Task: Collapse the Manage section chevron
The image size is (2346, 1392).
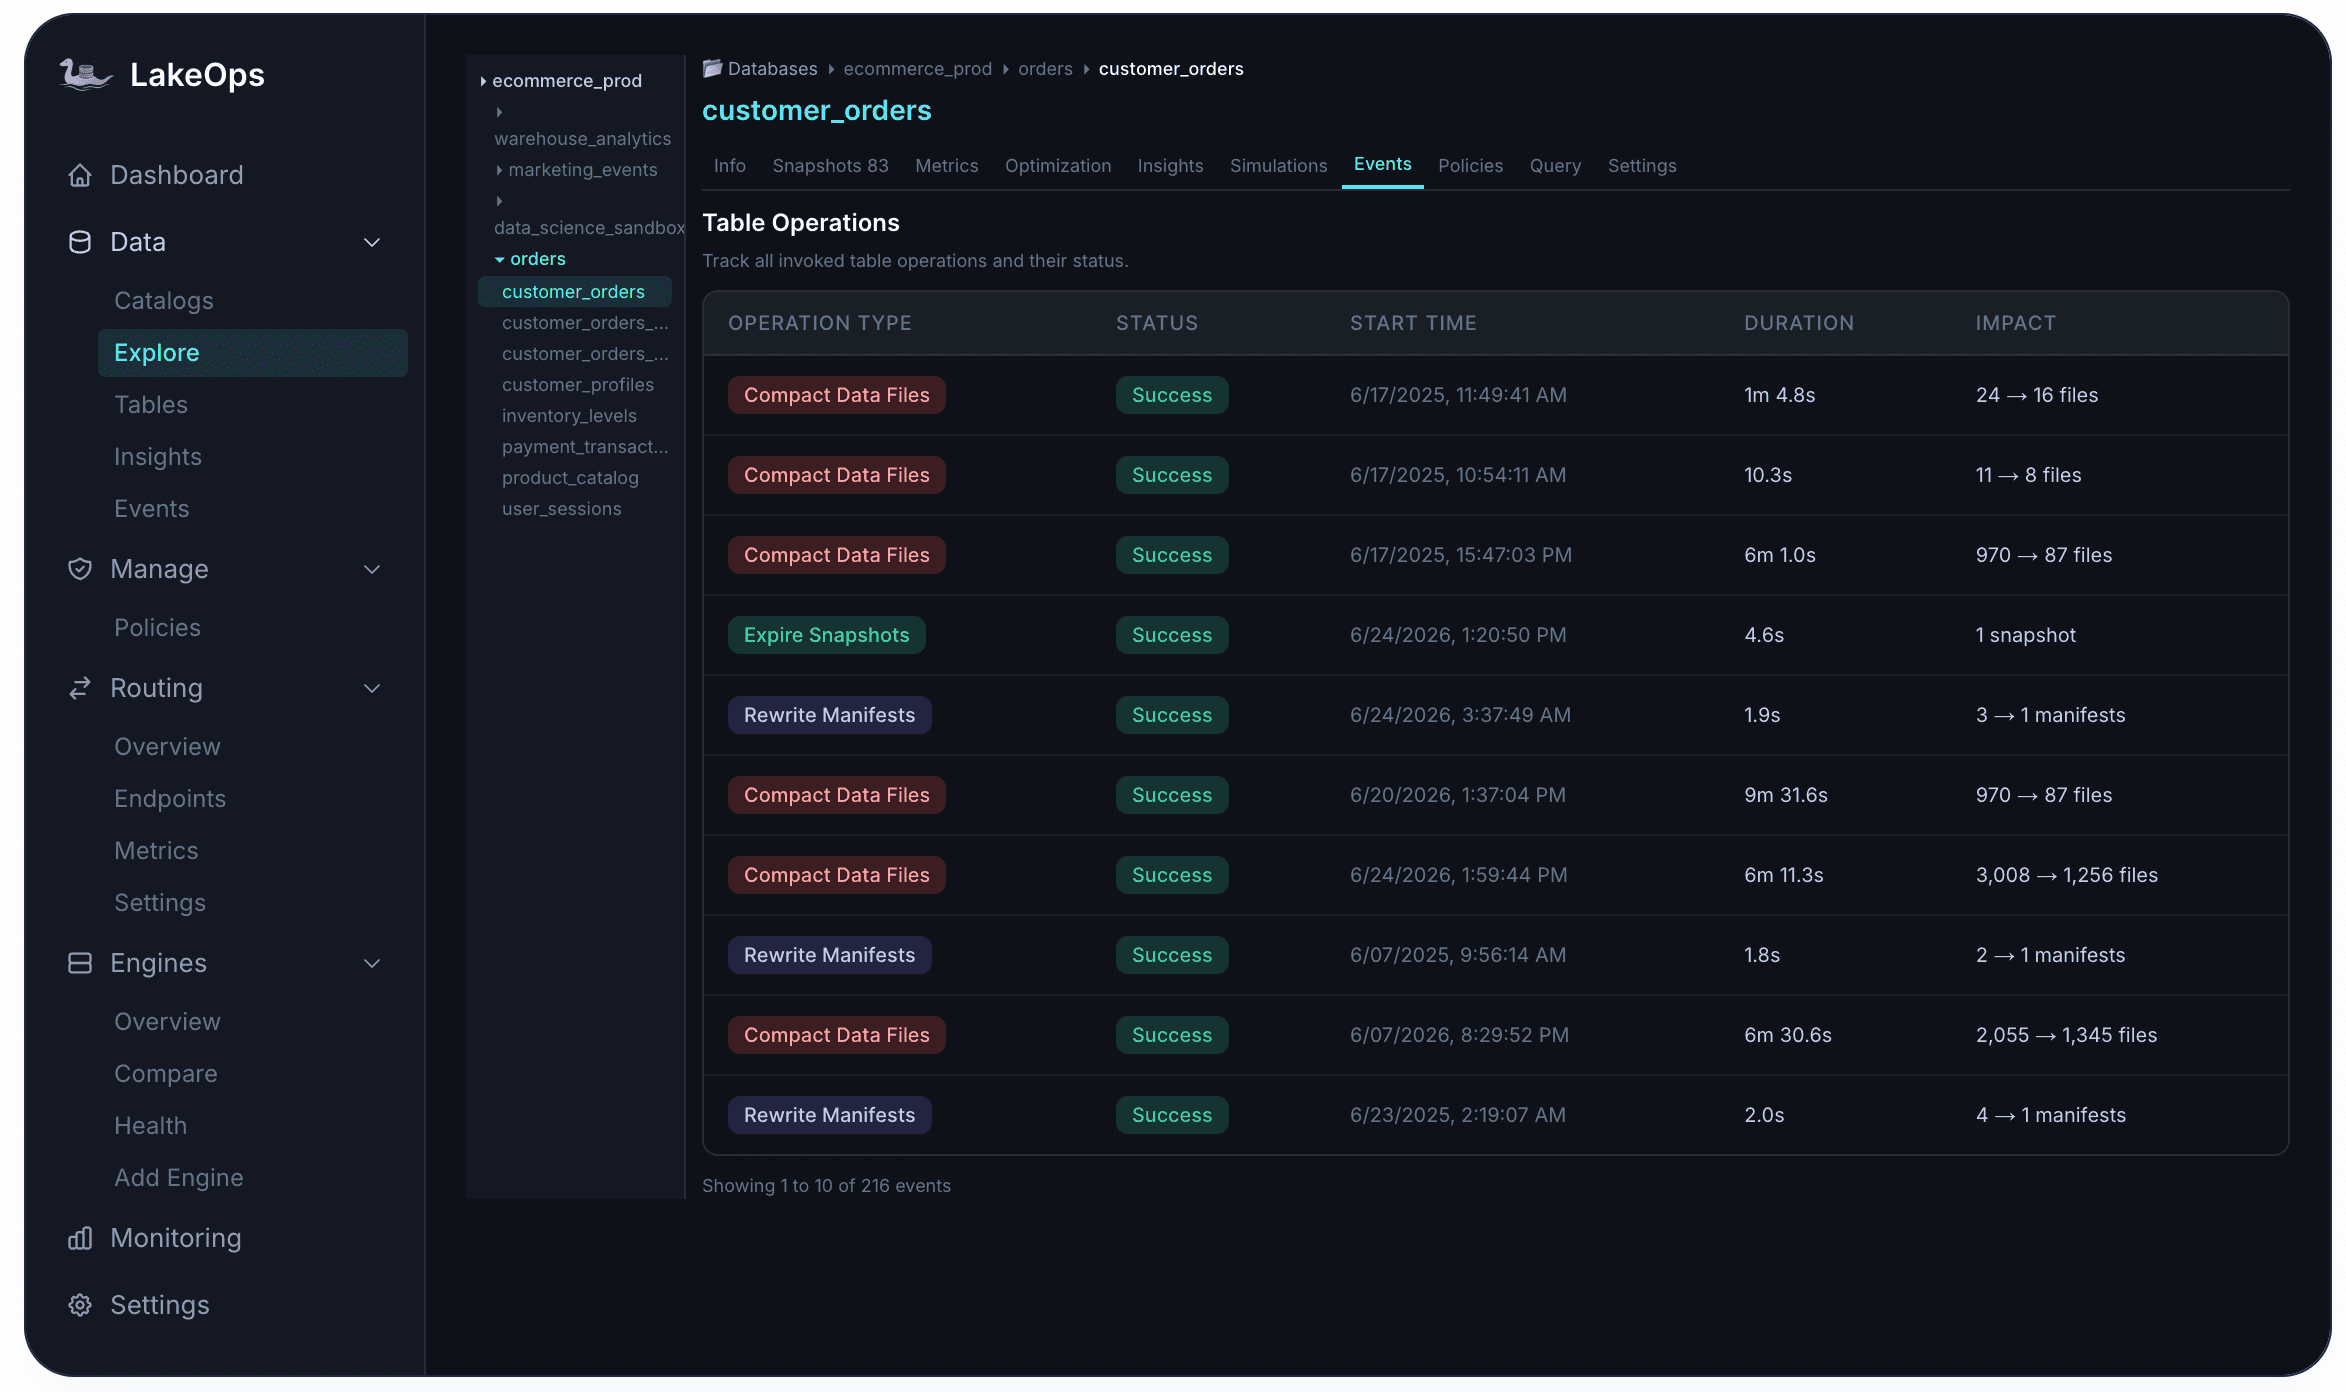Action: (x=372, y=569)
